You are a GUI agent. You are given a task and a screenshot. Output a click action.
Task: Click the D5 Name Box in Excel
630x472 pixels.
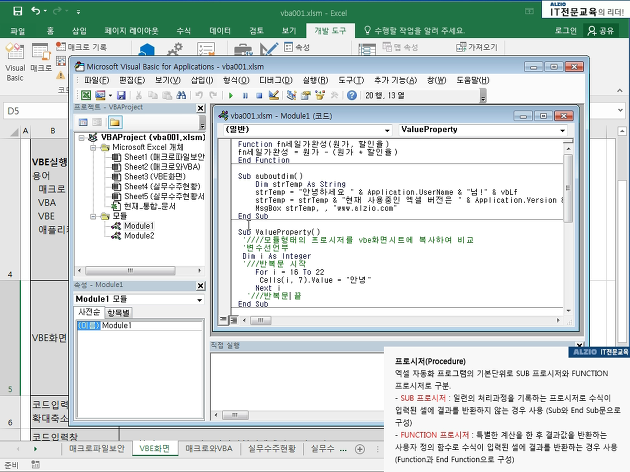point(35,111)
